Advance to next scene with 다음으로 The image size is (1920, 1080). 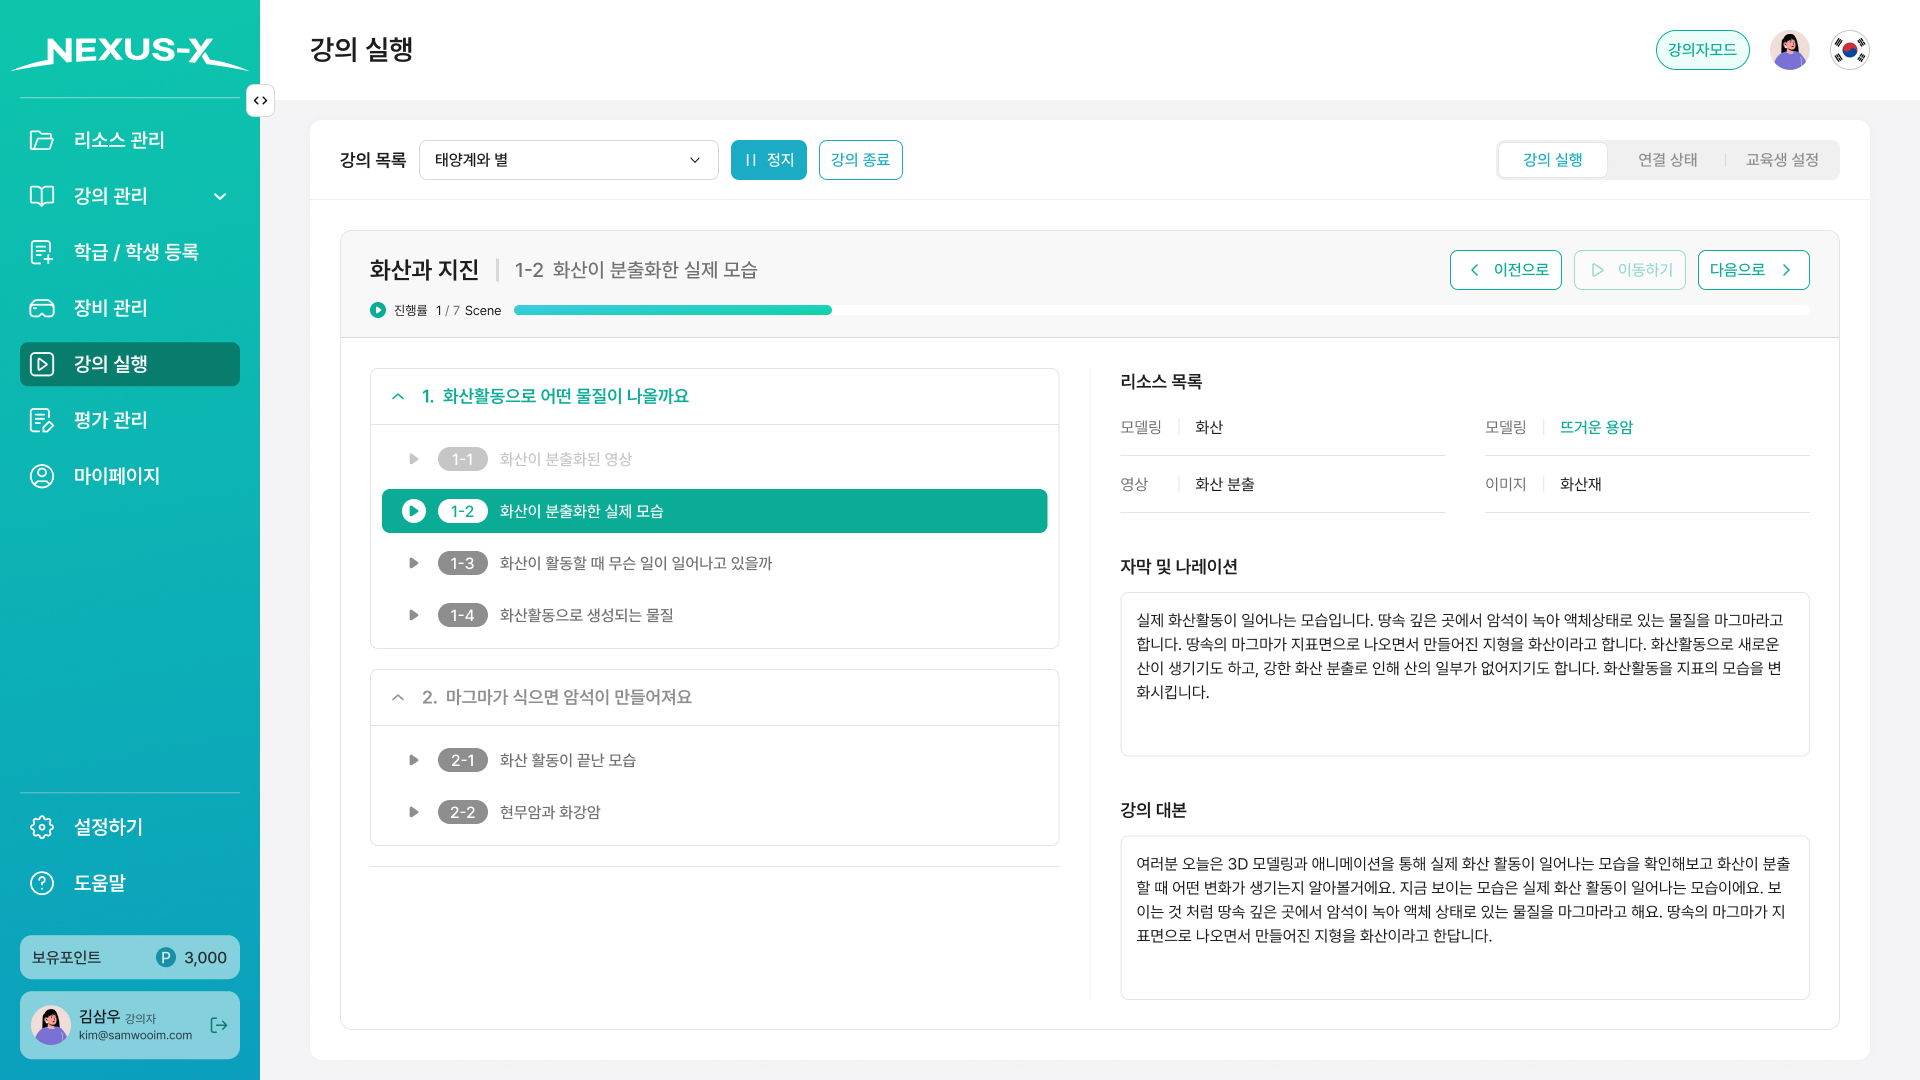[x=1753, y=270]
